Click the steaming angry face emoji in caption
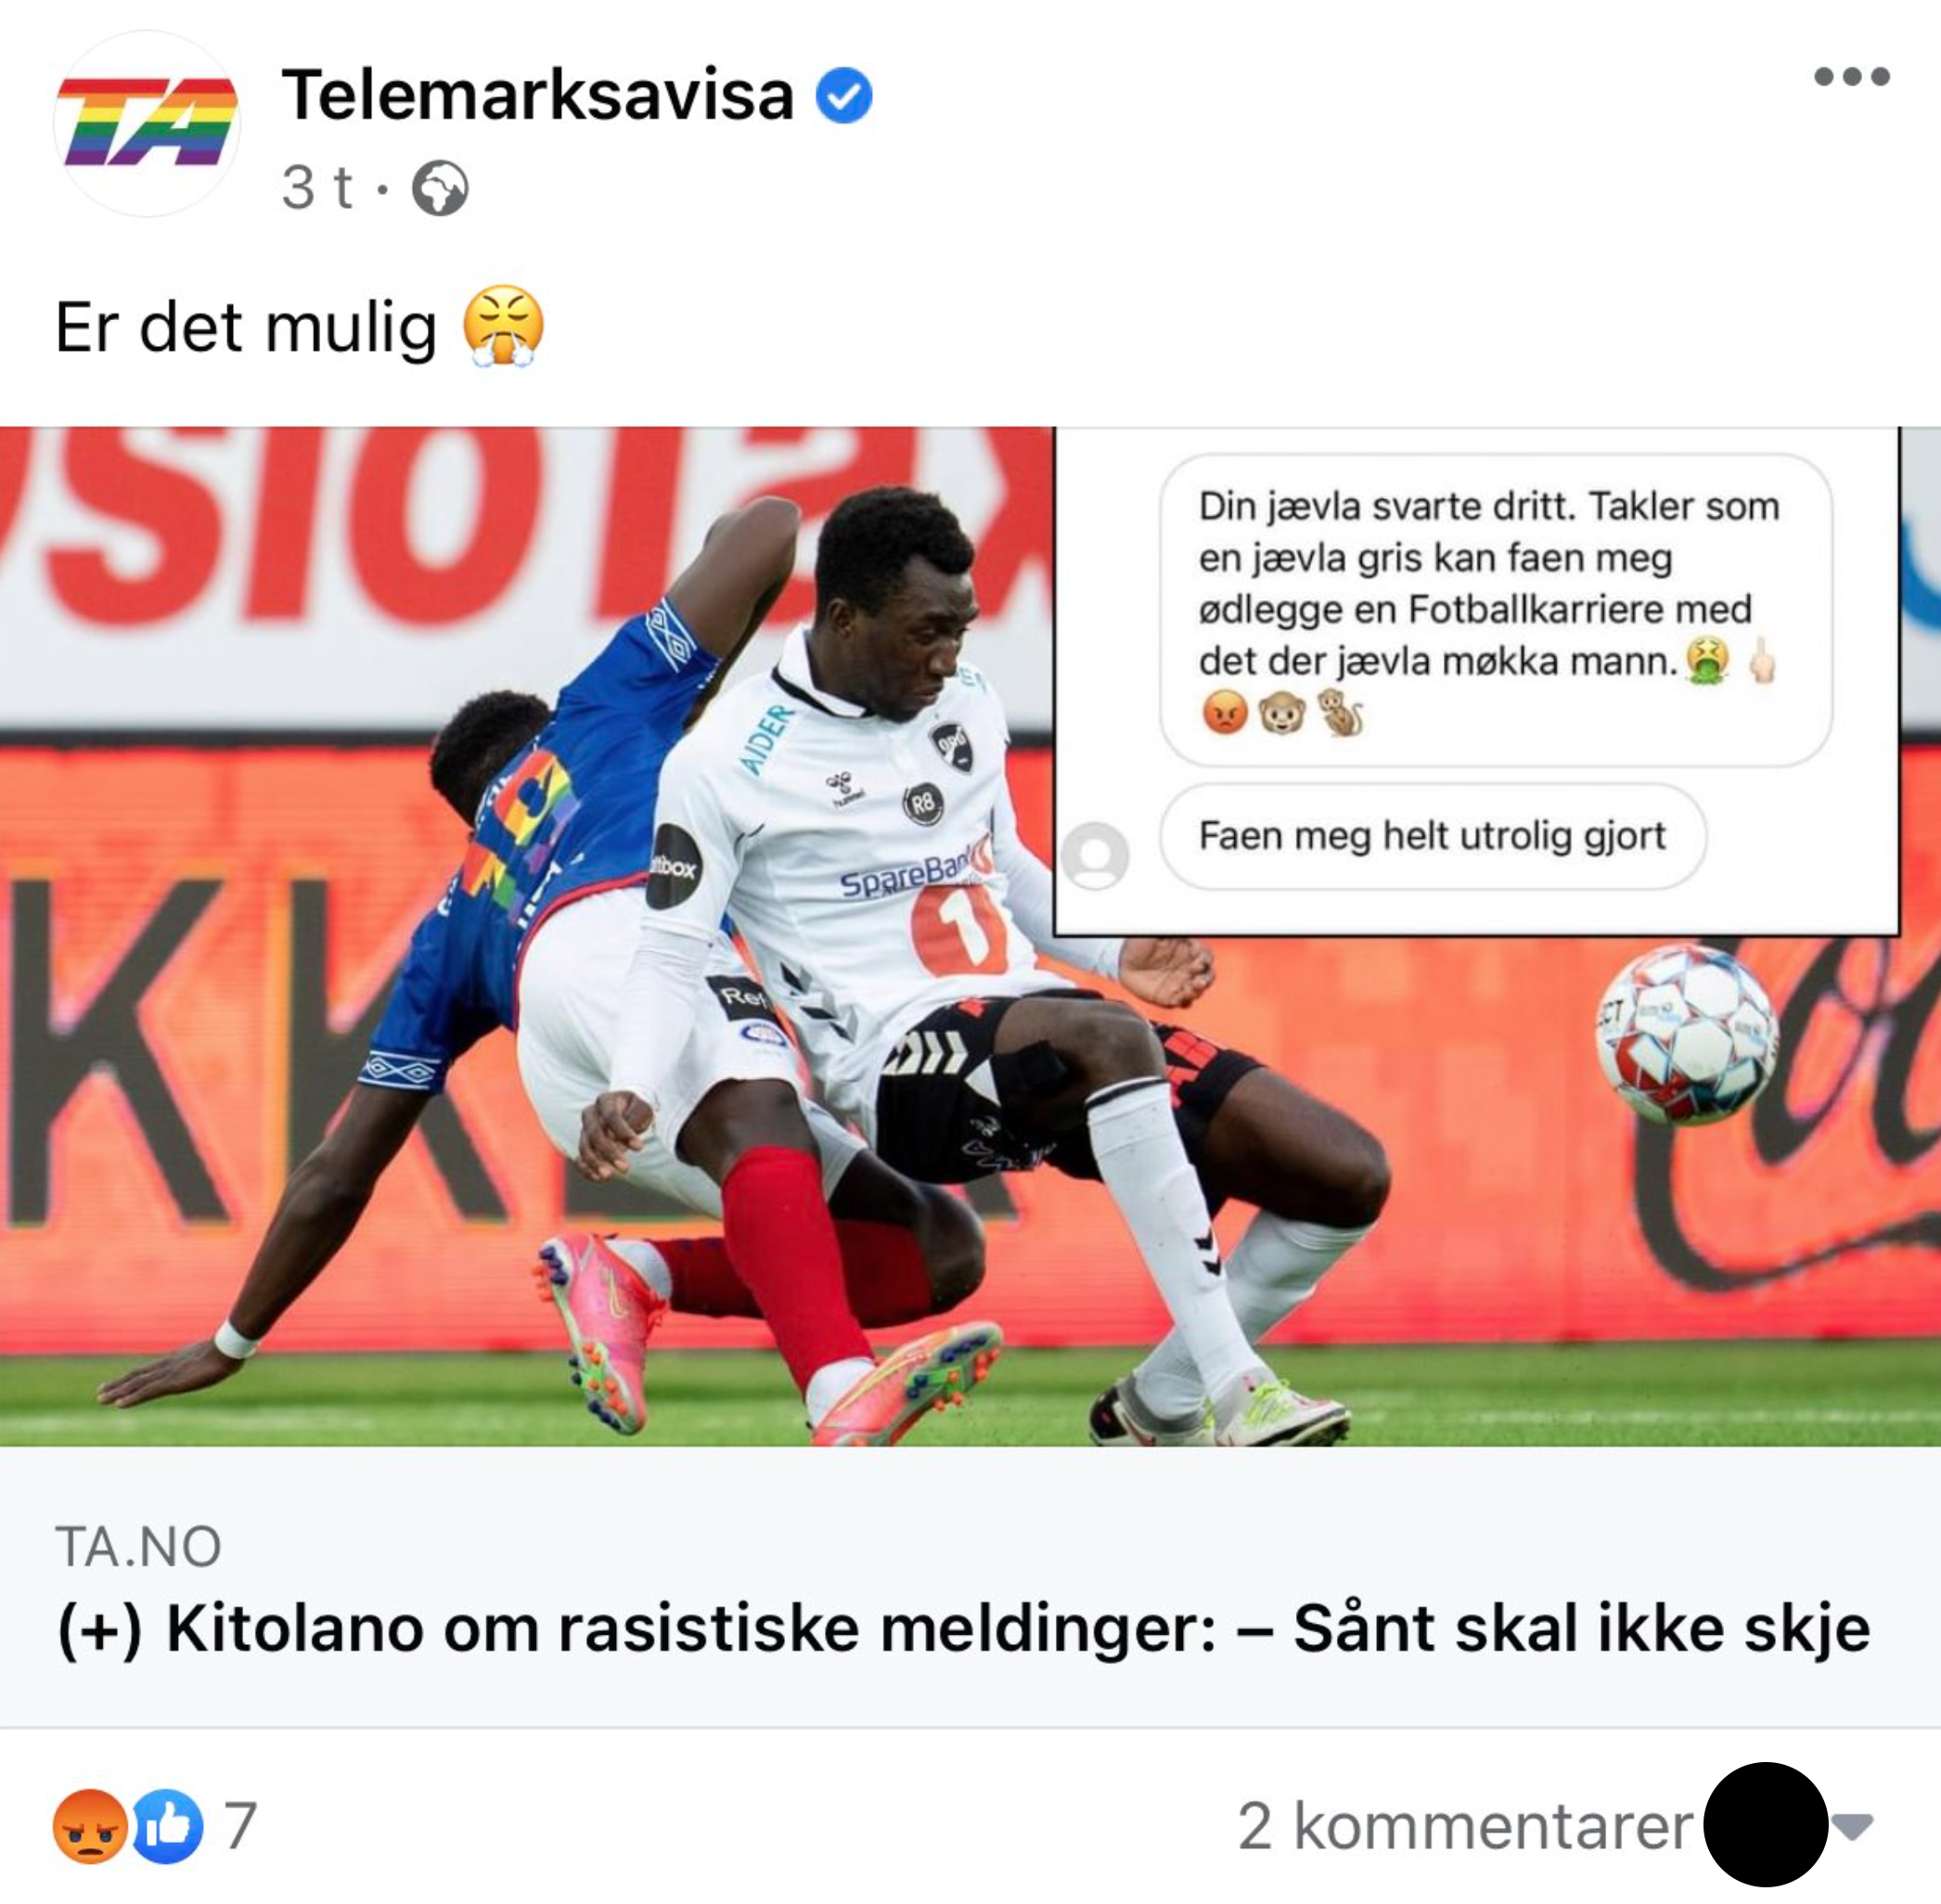Viewport: 1941px width, 1904px height. pos(504,326)
